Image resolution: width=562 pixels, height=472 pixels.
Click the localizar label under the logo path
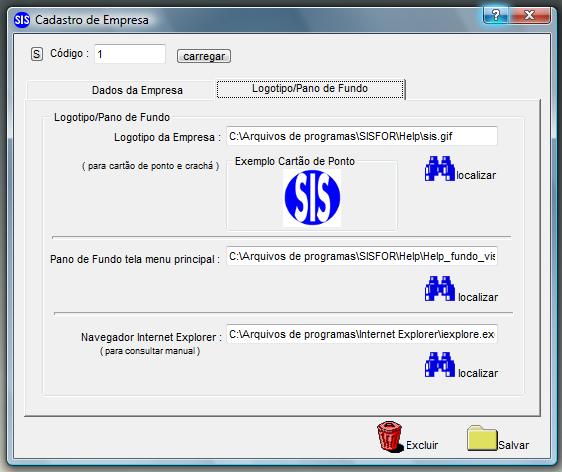click(476, 175)
